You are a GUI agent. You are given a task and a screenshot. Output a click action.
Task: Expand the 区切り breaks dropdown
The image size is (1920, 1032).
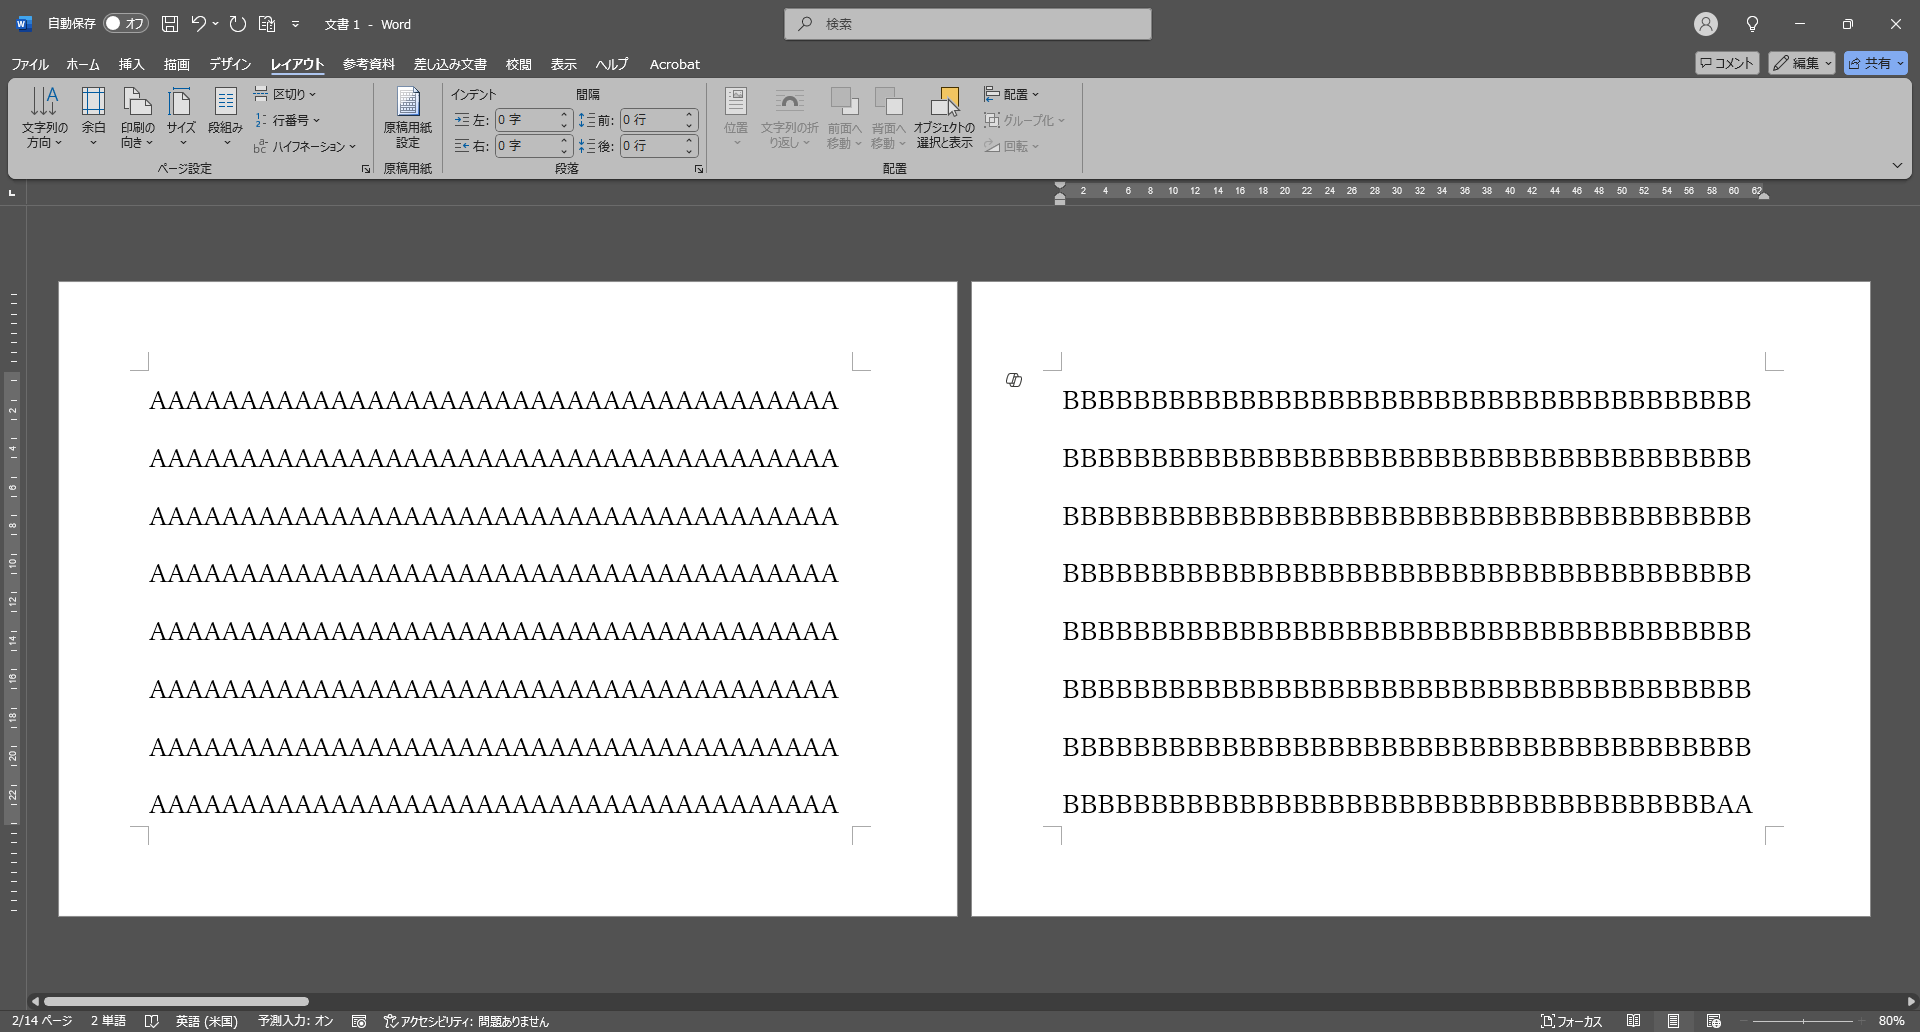[x=285, y=94]
